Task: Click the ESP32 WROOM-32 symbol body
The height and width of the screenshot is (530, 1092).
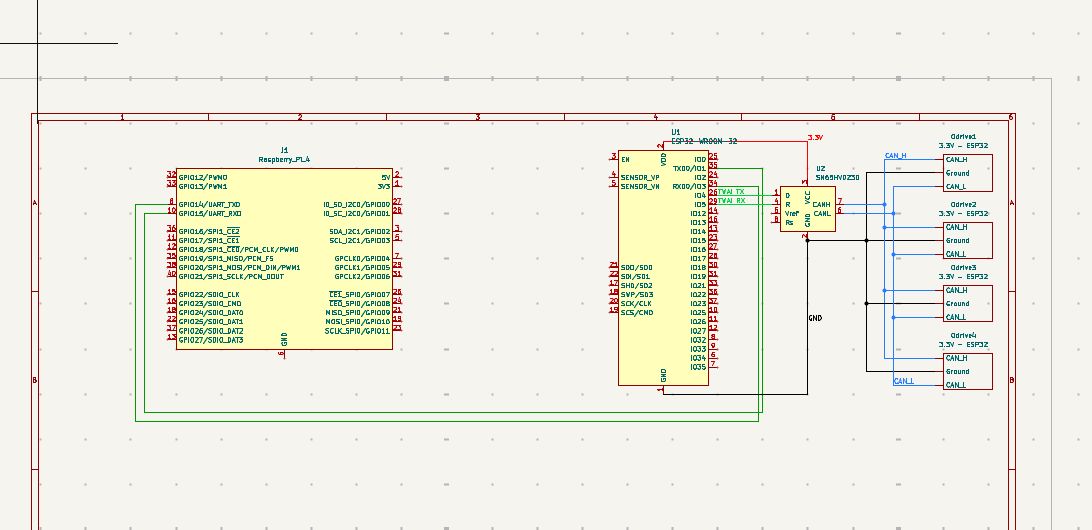Action: pos(663,268)
